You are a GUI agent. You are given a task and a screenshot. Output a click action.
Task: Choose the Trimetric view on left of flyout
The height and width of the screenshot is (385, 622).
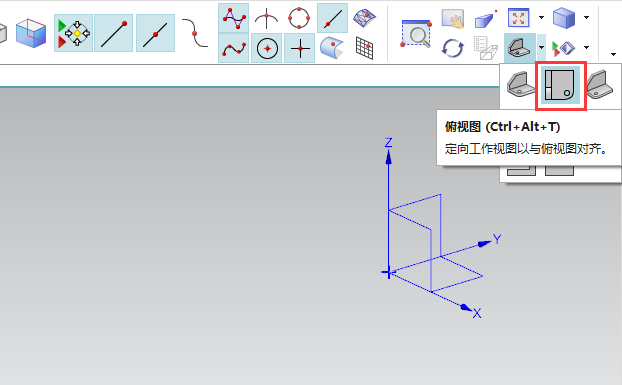pos(521,84)
